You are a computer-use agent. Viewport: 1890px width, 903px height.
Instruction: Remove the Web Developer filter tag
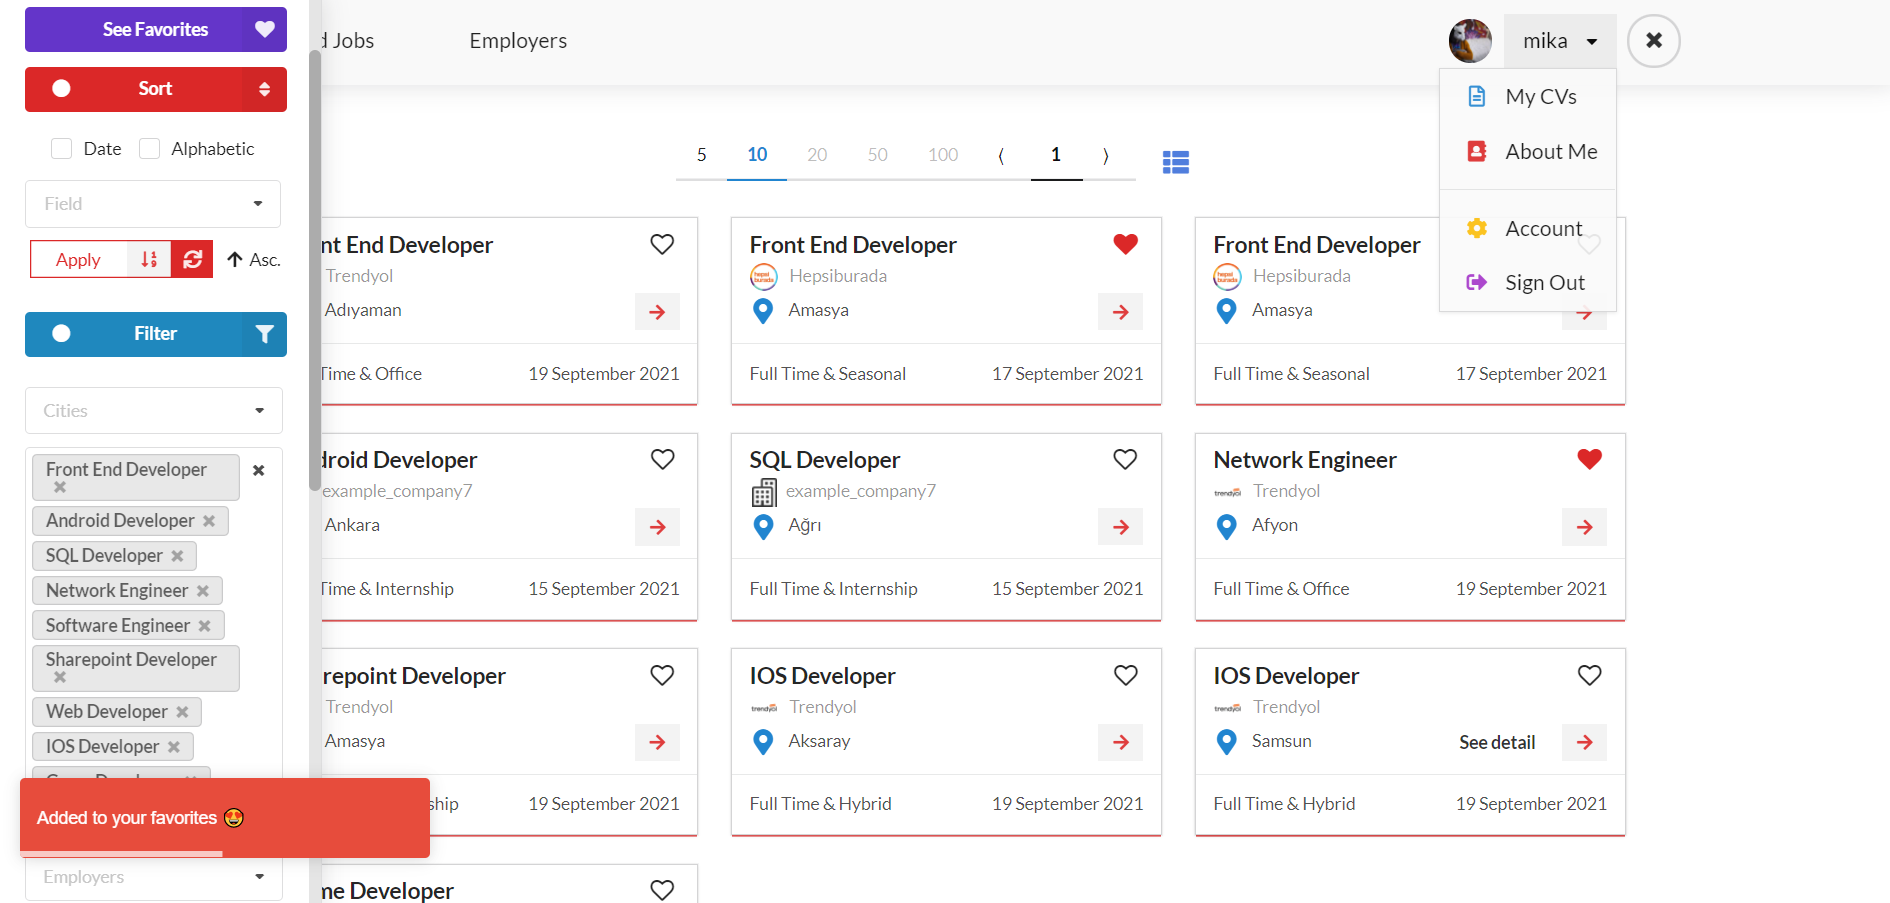pyautogui.click(x=182, y=712)
